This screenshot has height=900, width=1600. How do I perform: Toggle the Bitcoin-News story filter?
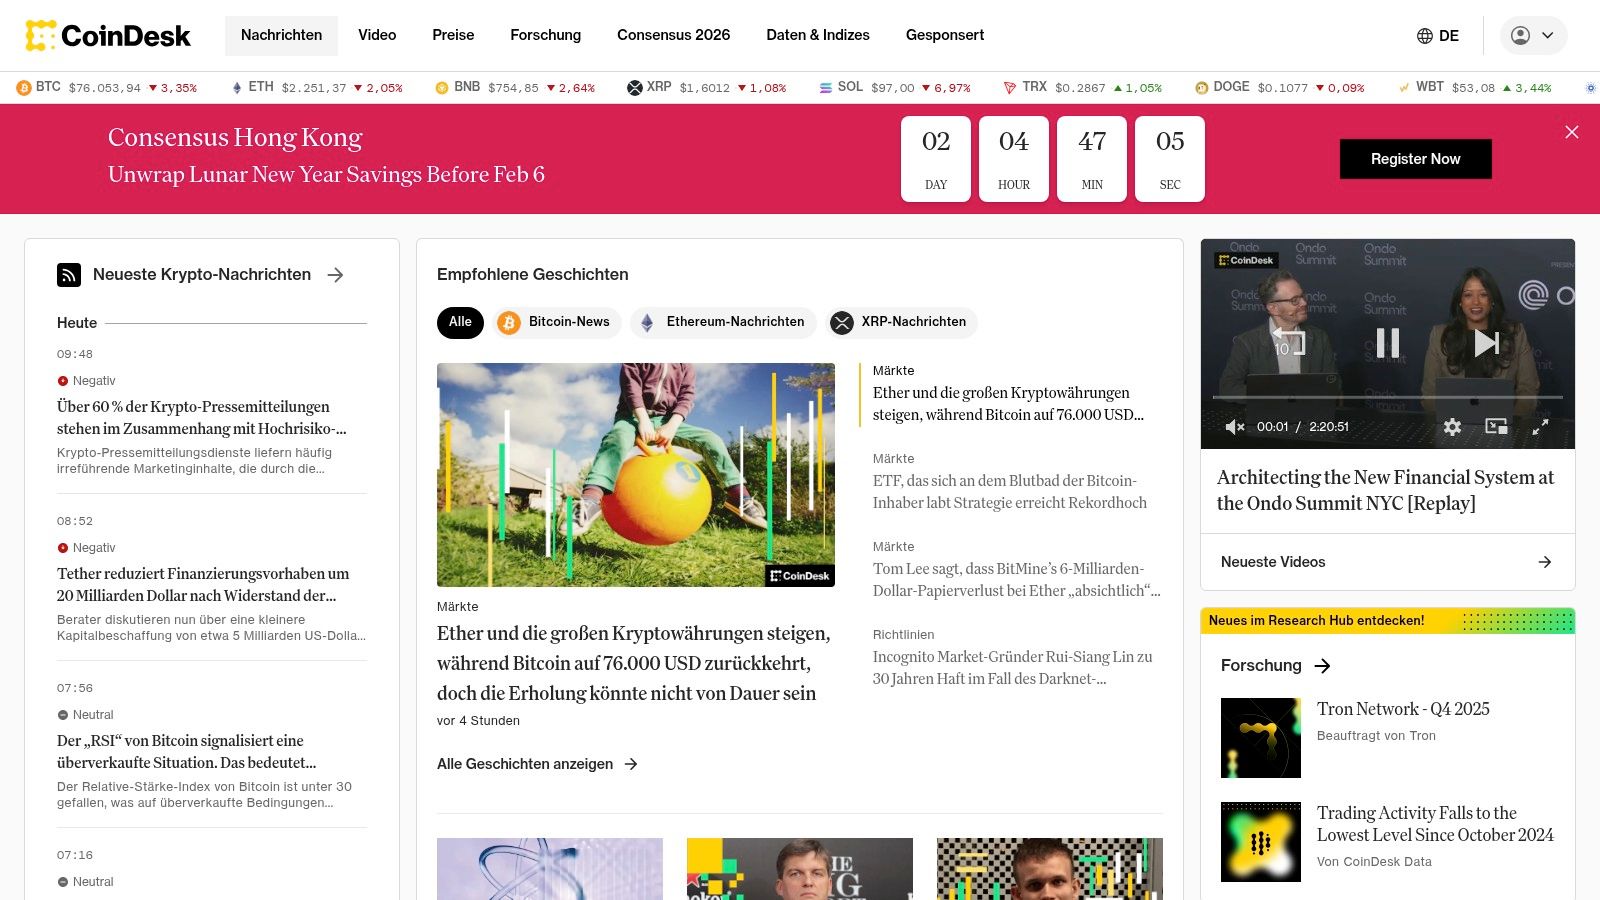[557, 322]
